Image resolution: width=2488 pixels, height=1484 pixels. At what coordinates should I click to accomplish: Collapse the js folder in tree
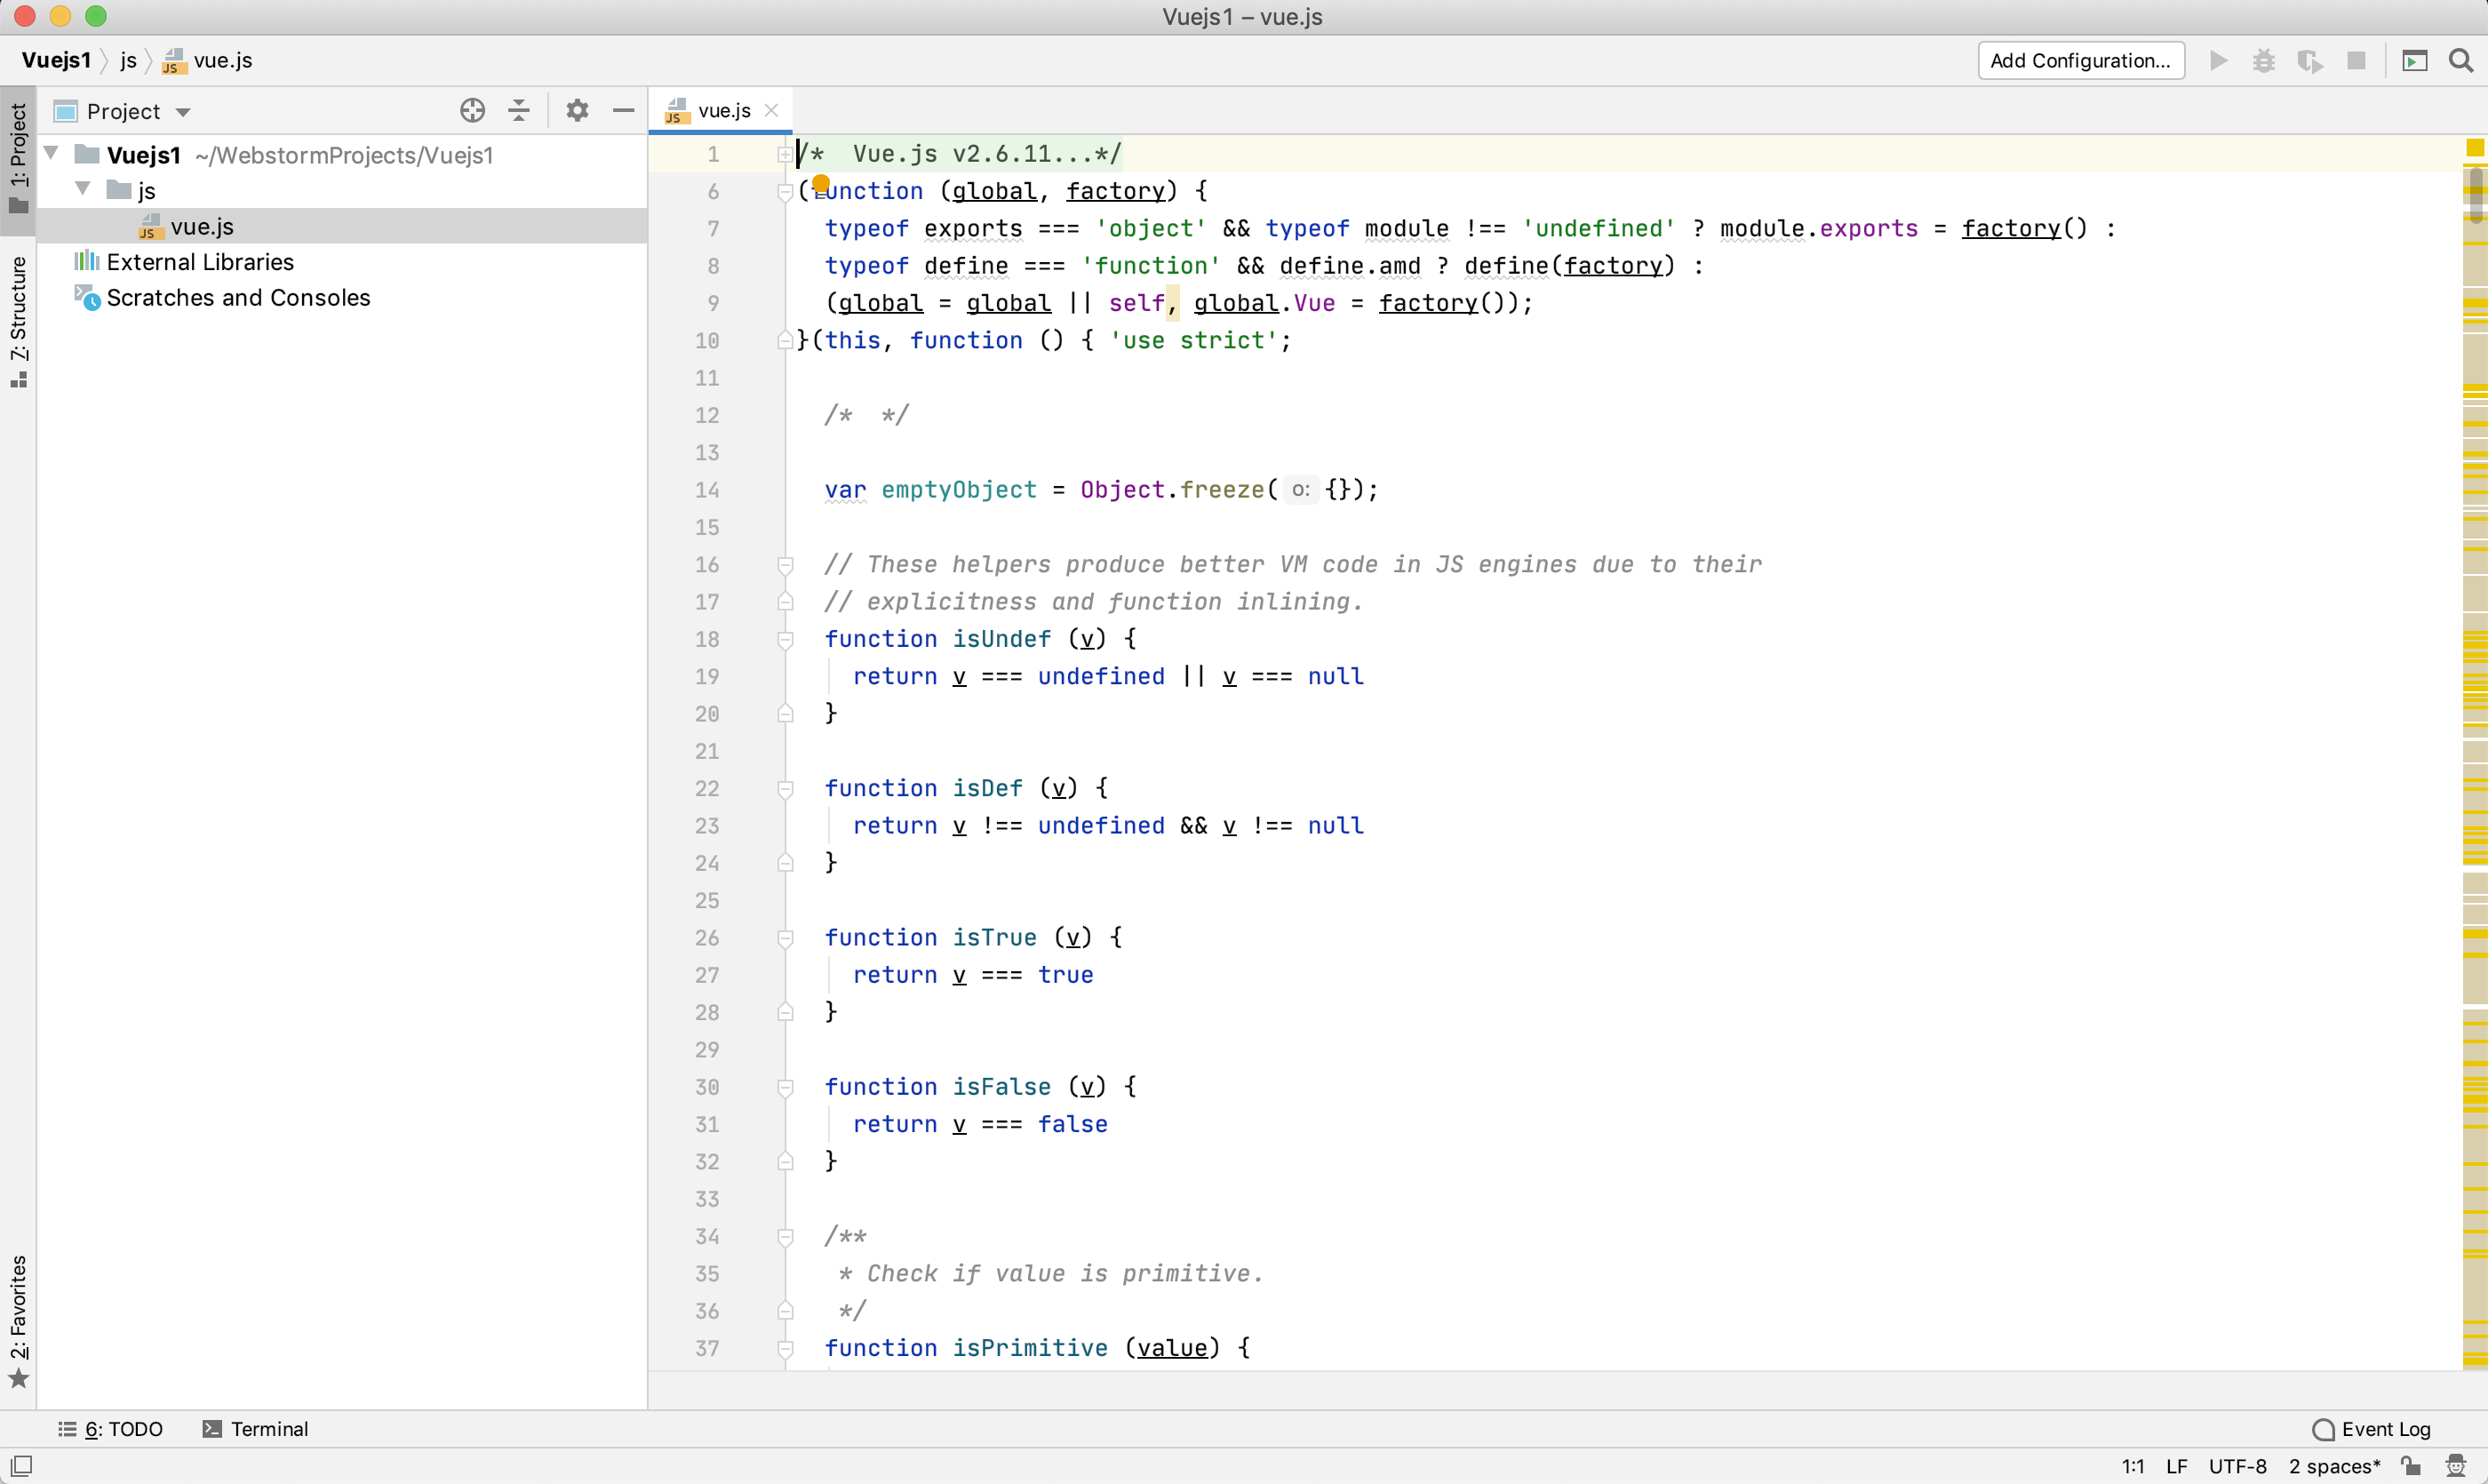coord(84,189)
